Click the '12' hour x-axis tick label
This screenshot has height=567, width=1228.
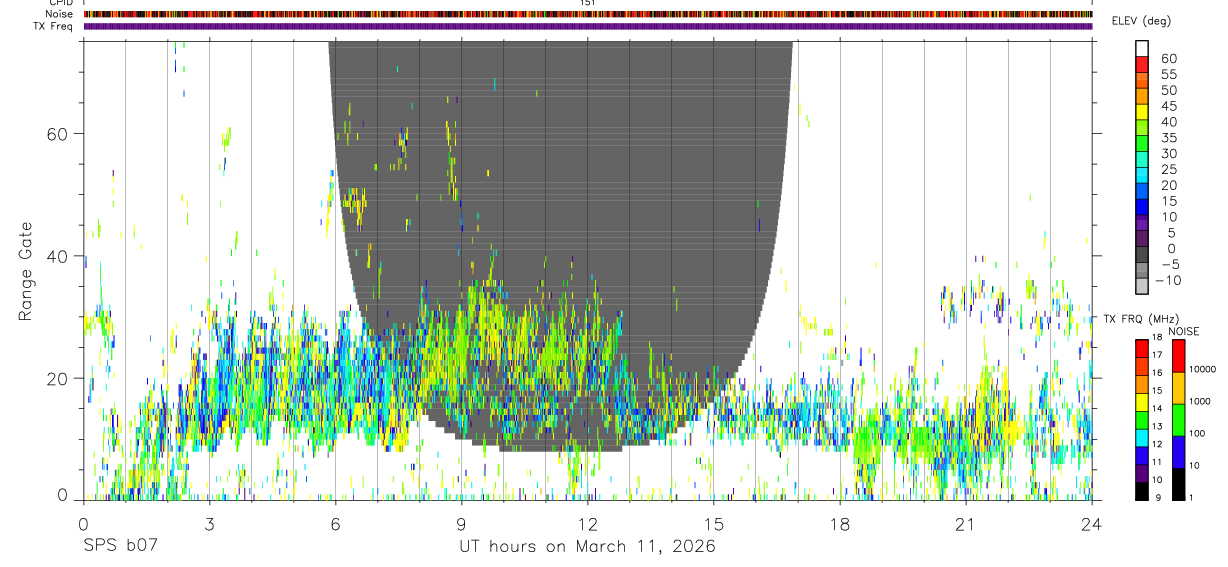[x=587, y=524]
